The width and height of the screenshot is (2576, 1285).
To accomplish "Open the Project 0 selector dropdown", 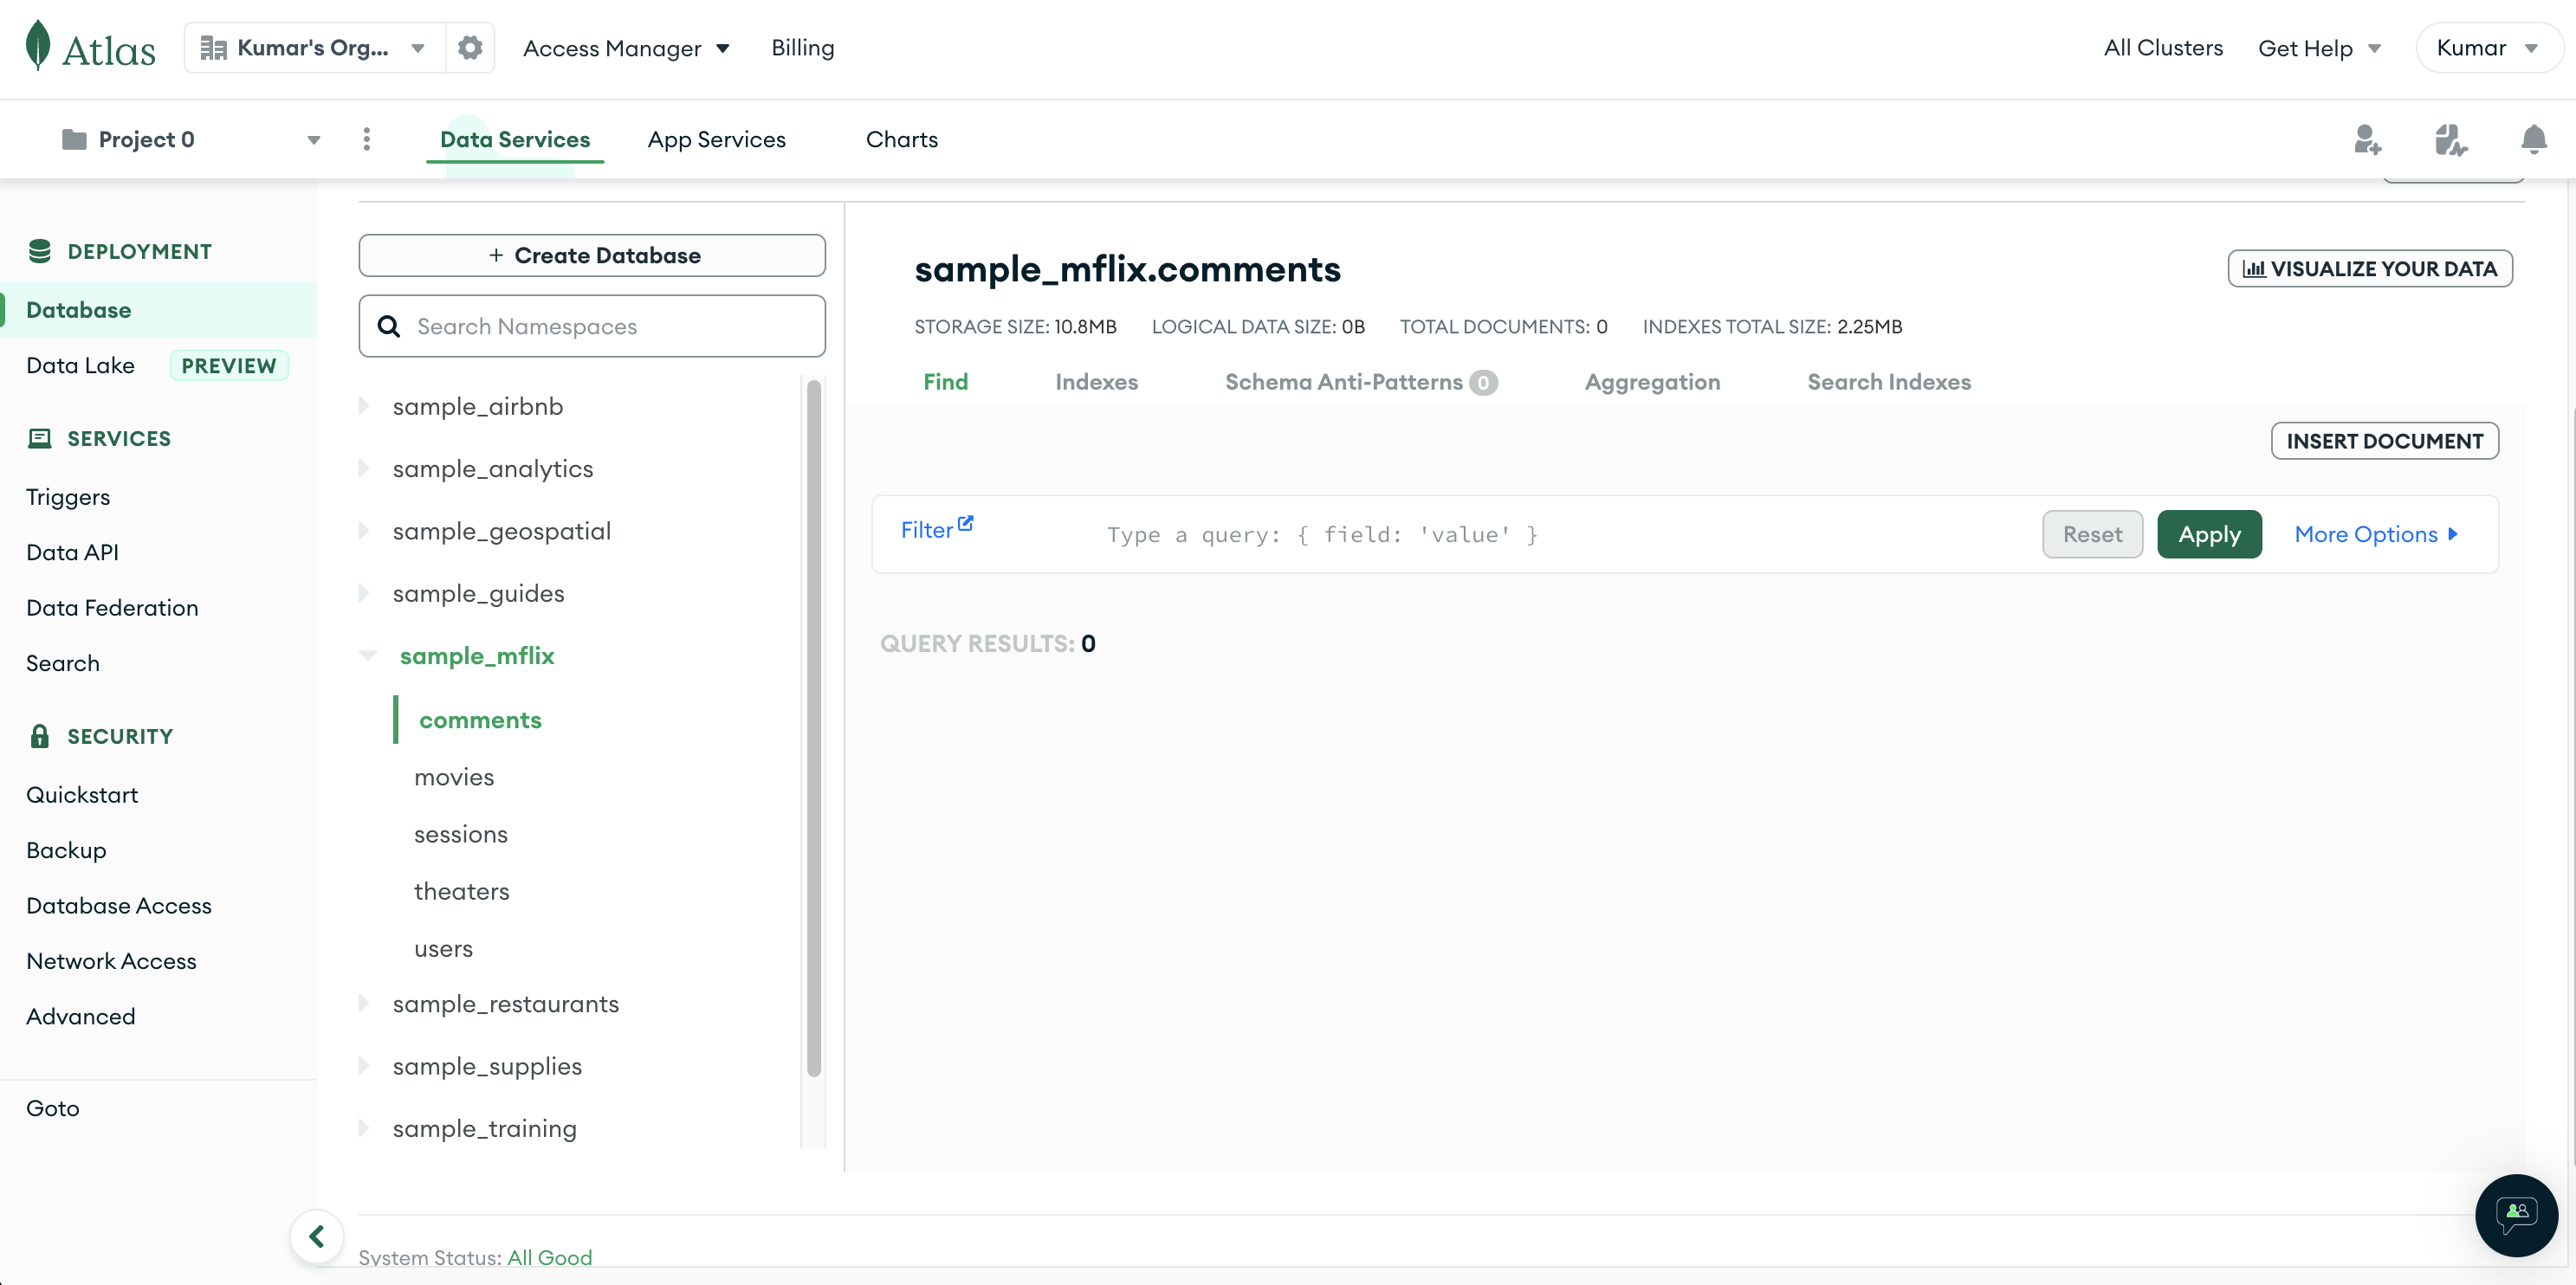I will pos(191,139).
